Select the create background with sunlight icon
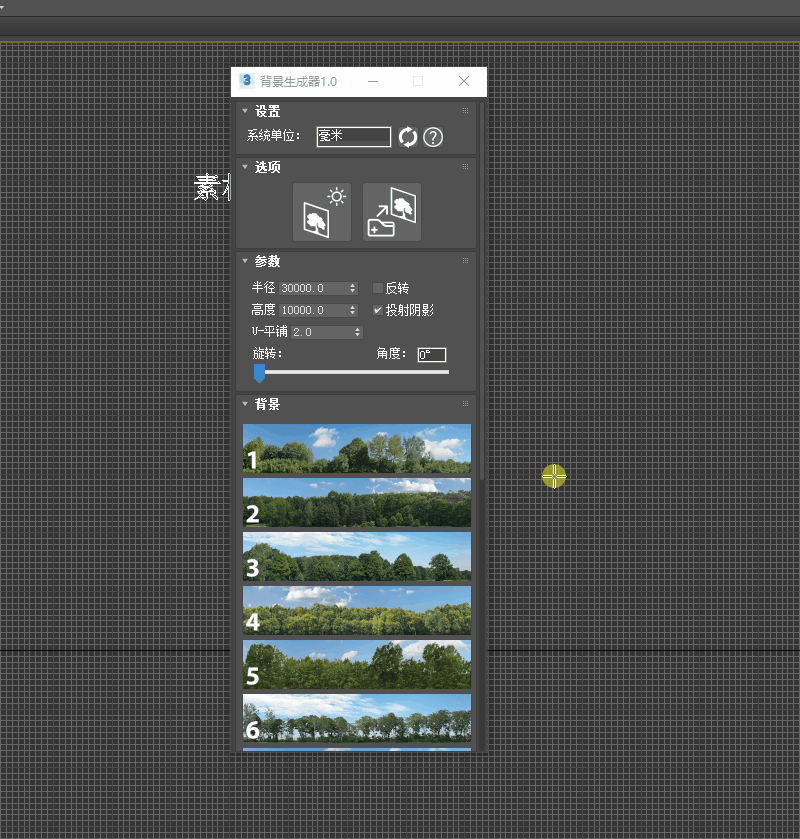 tap(321, 211)
